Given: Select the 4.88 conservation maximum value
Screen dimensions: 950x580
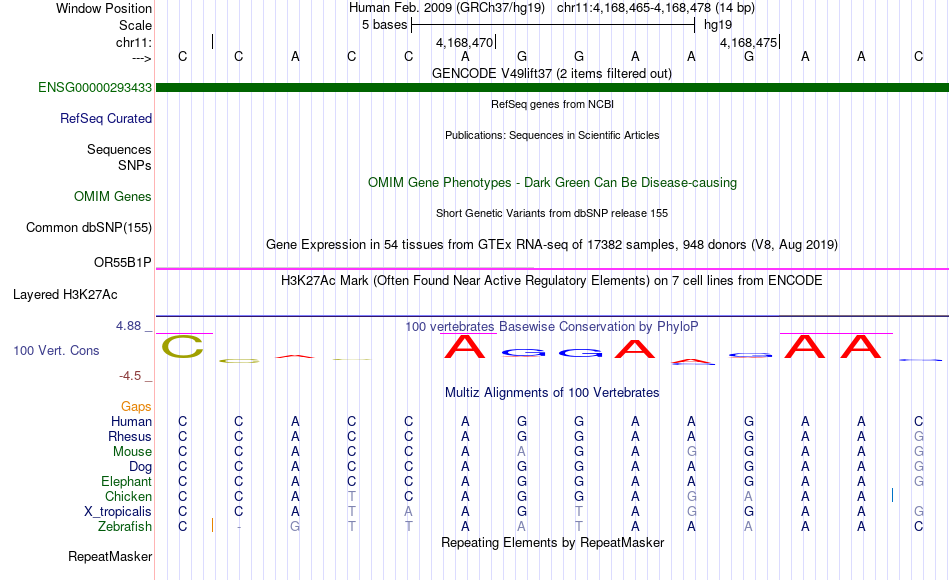Looking at the screenshot, I should point(128,326).
